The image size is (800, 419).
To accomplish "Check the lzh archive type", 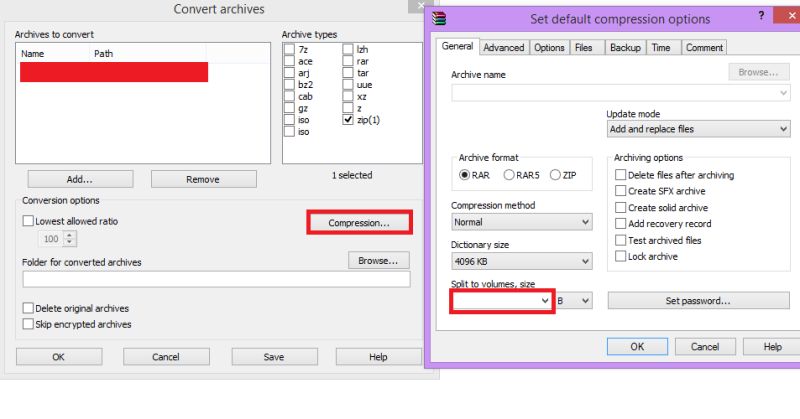I will coord(348,49).
